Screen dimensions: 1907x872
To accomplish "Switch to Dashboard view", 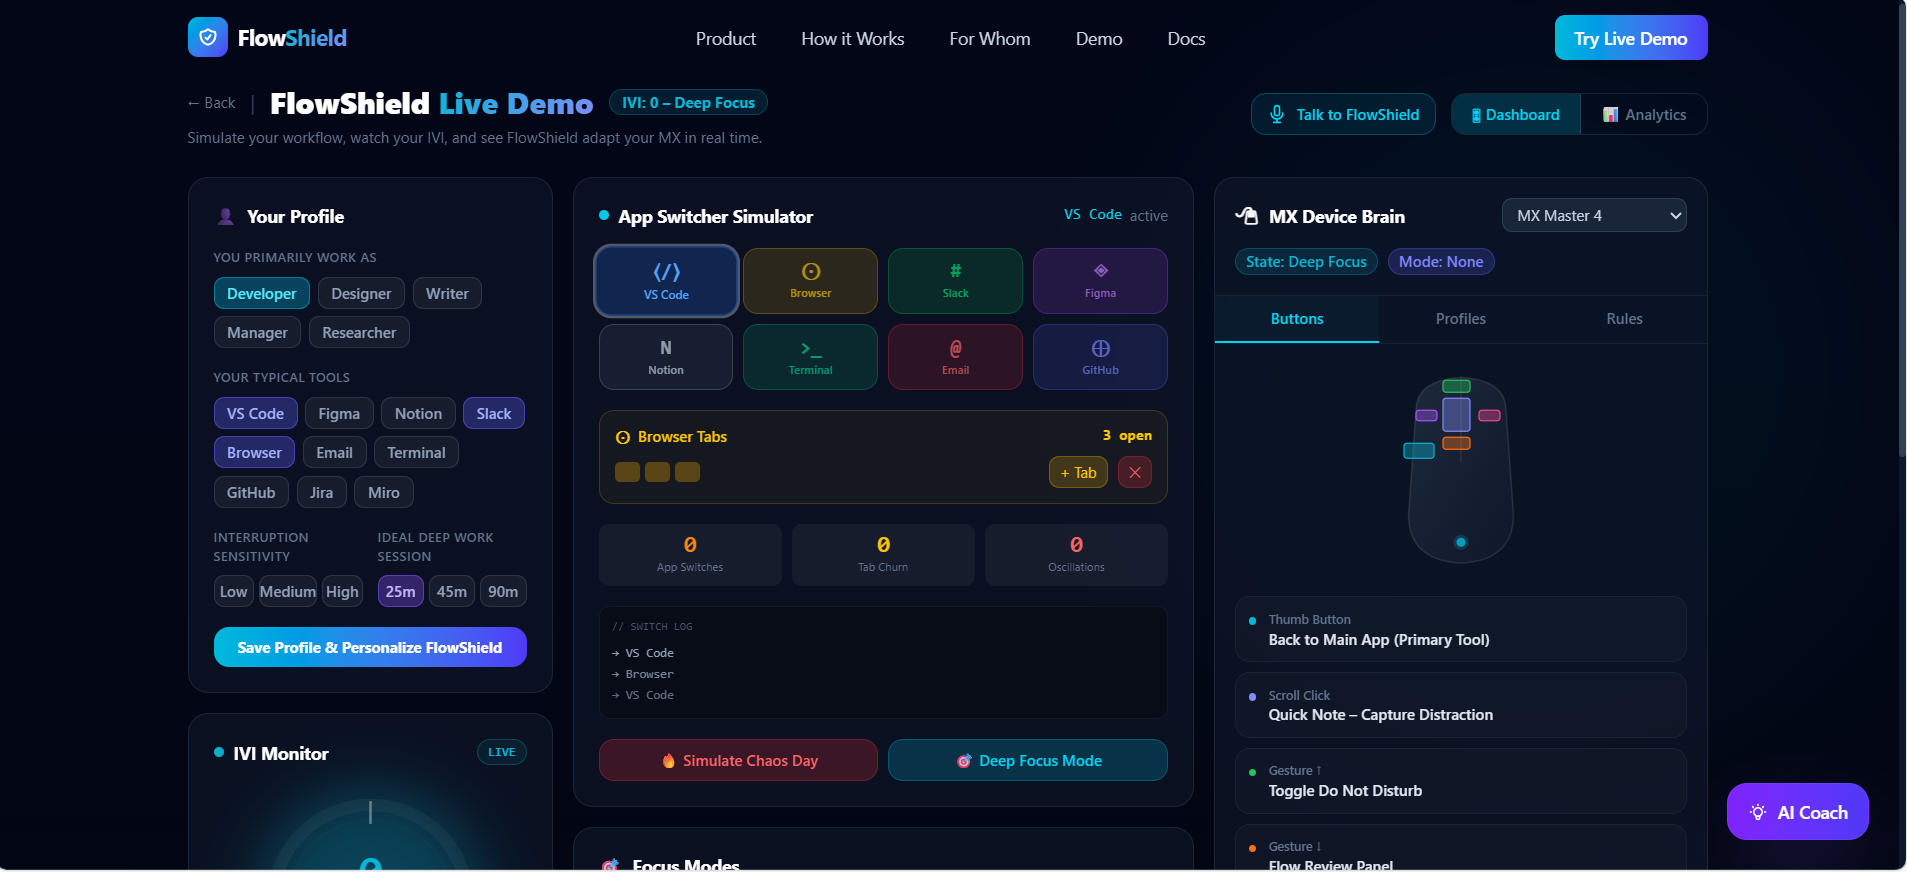I will coord(1516,114).
